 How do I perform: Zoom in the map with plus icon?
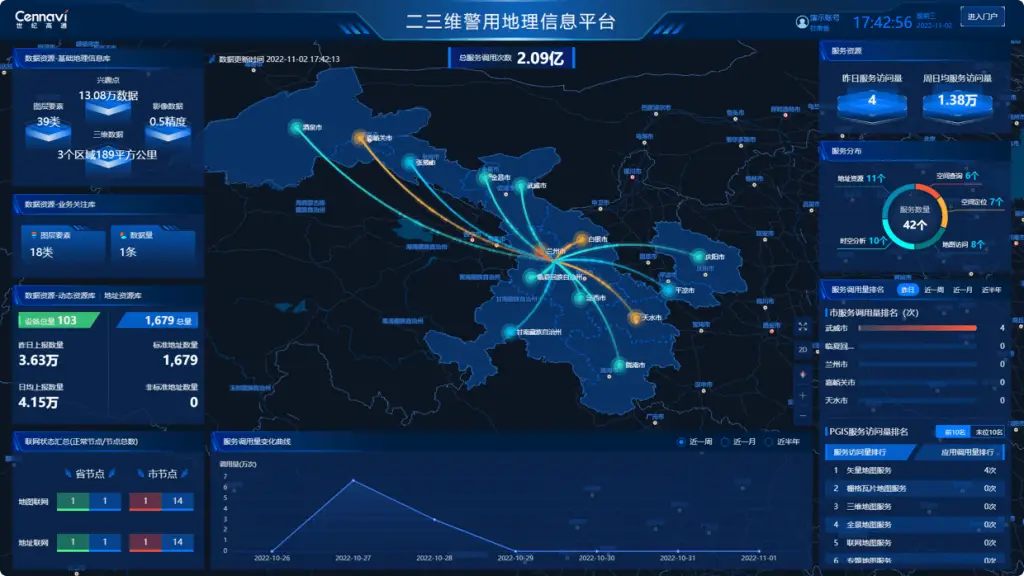click(802, 395)
